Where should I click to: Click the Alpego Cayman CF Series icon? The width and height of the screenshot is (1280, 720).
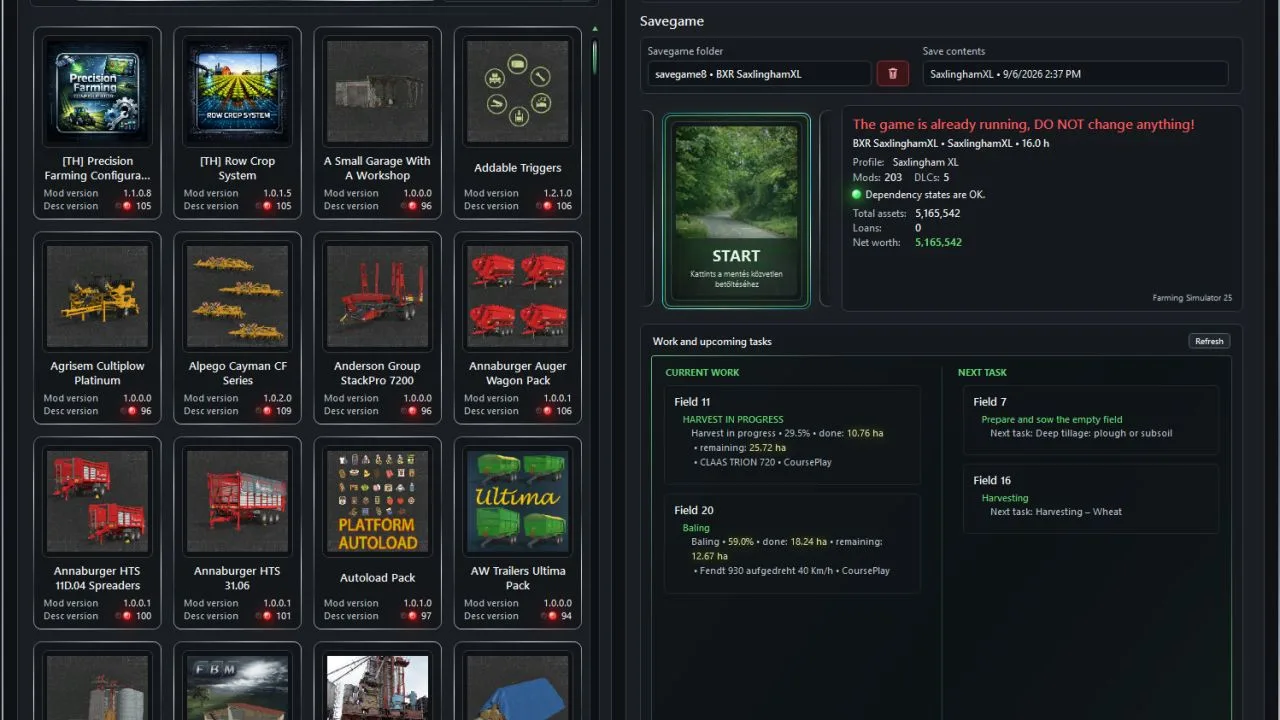[x=237, y=296]
